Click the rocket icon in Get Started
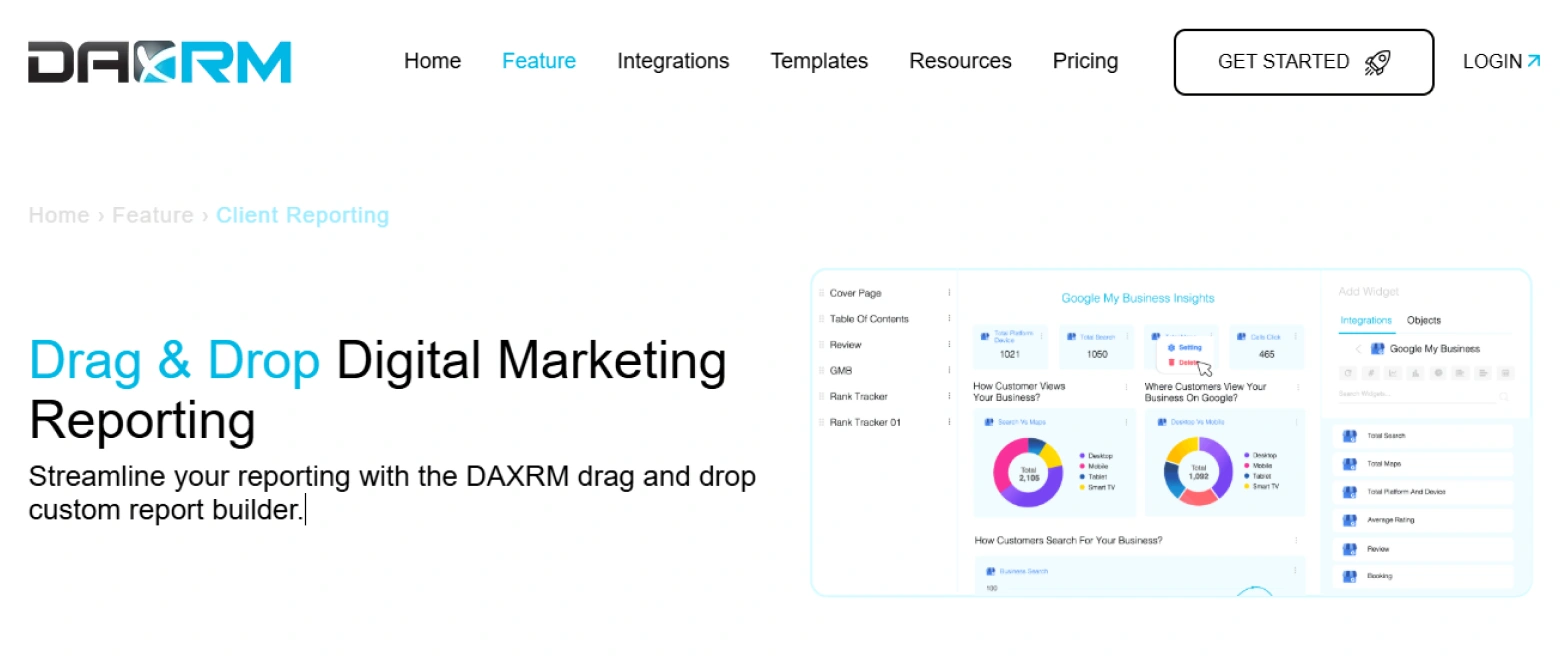Viewport: 1562px width, 663px height. pyautogui.click(x=1378, y=62)
